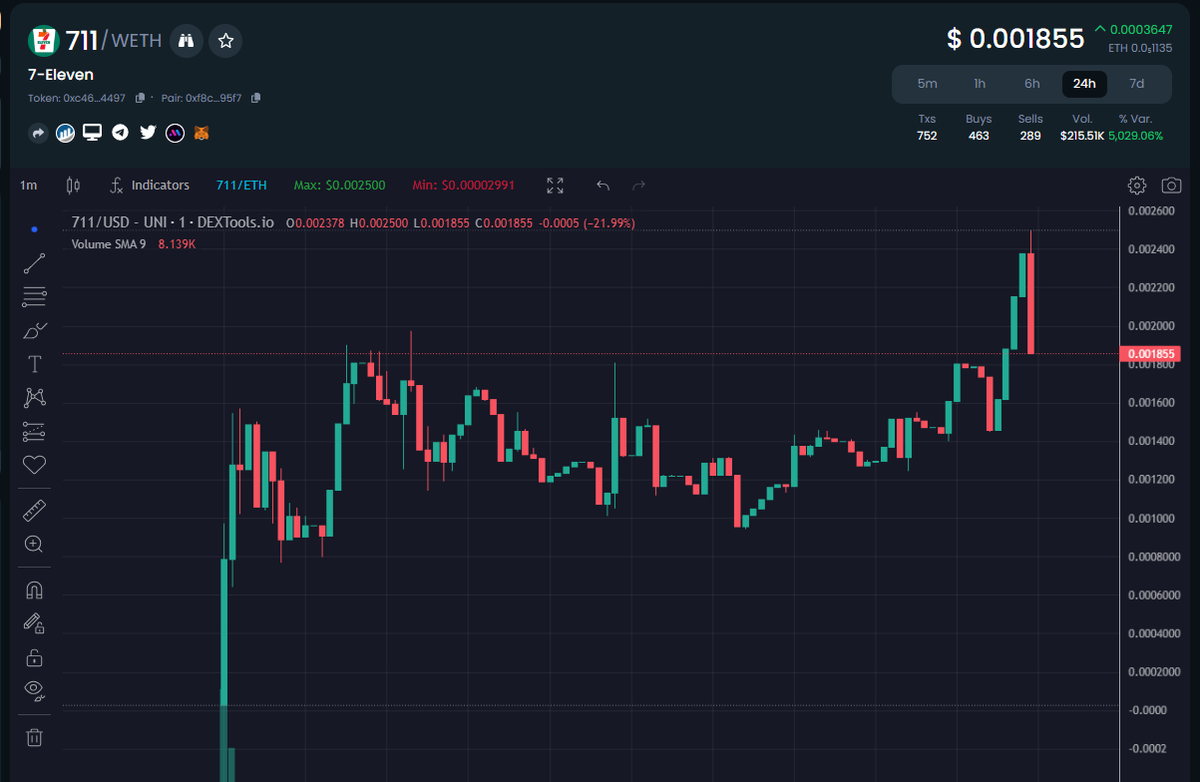Open the 1m chart timeframe selector
The height and width of the screenshot is (782, 1200).
pos(29,185)
